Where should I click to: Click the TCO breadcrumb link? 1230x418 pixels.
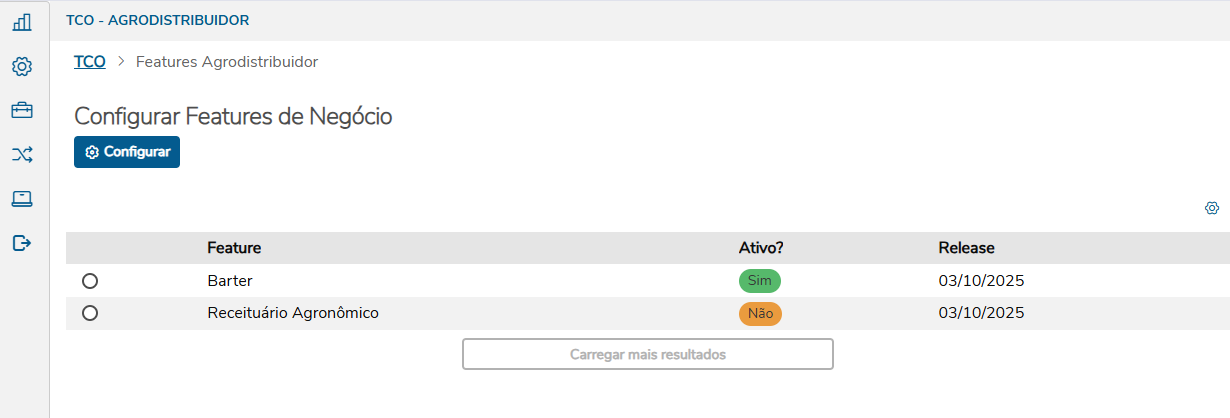[90, 62]
